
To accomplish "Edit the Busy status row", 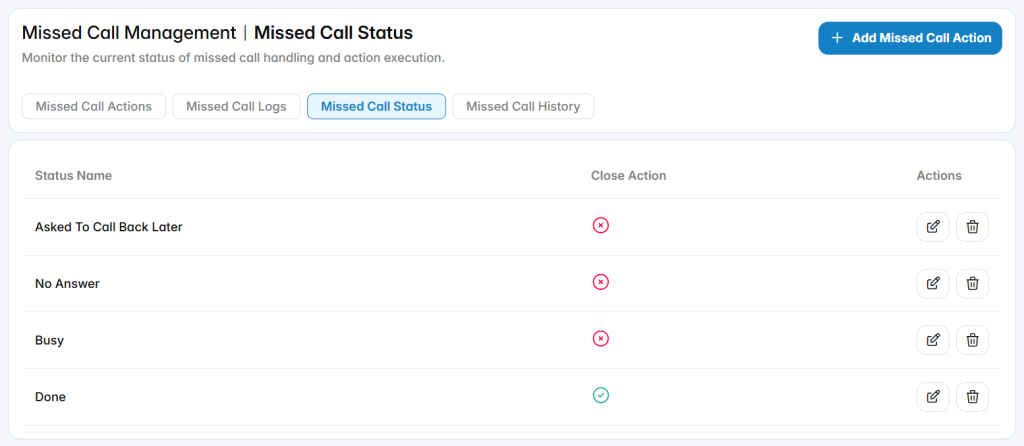I will (x=933, y=340).
